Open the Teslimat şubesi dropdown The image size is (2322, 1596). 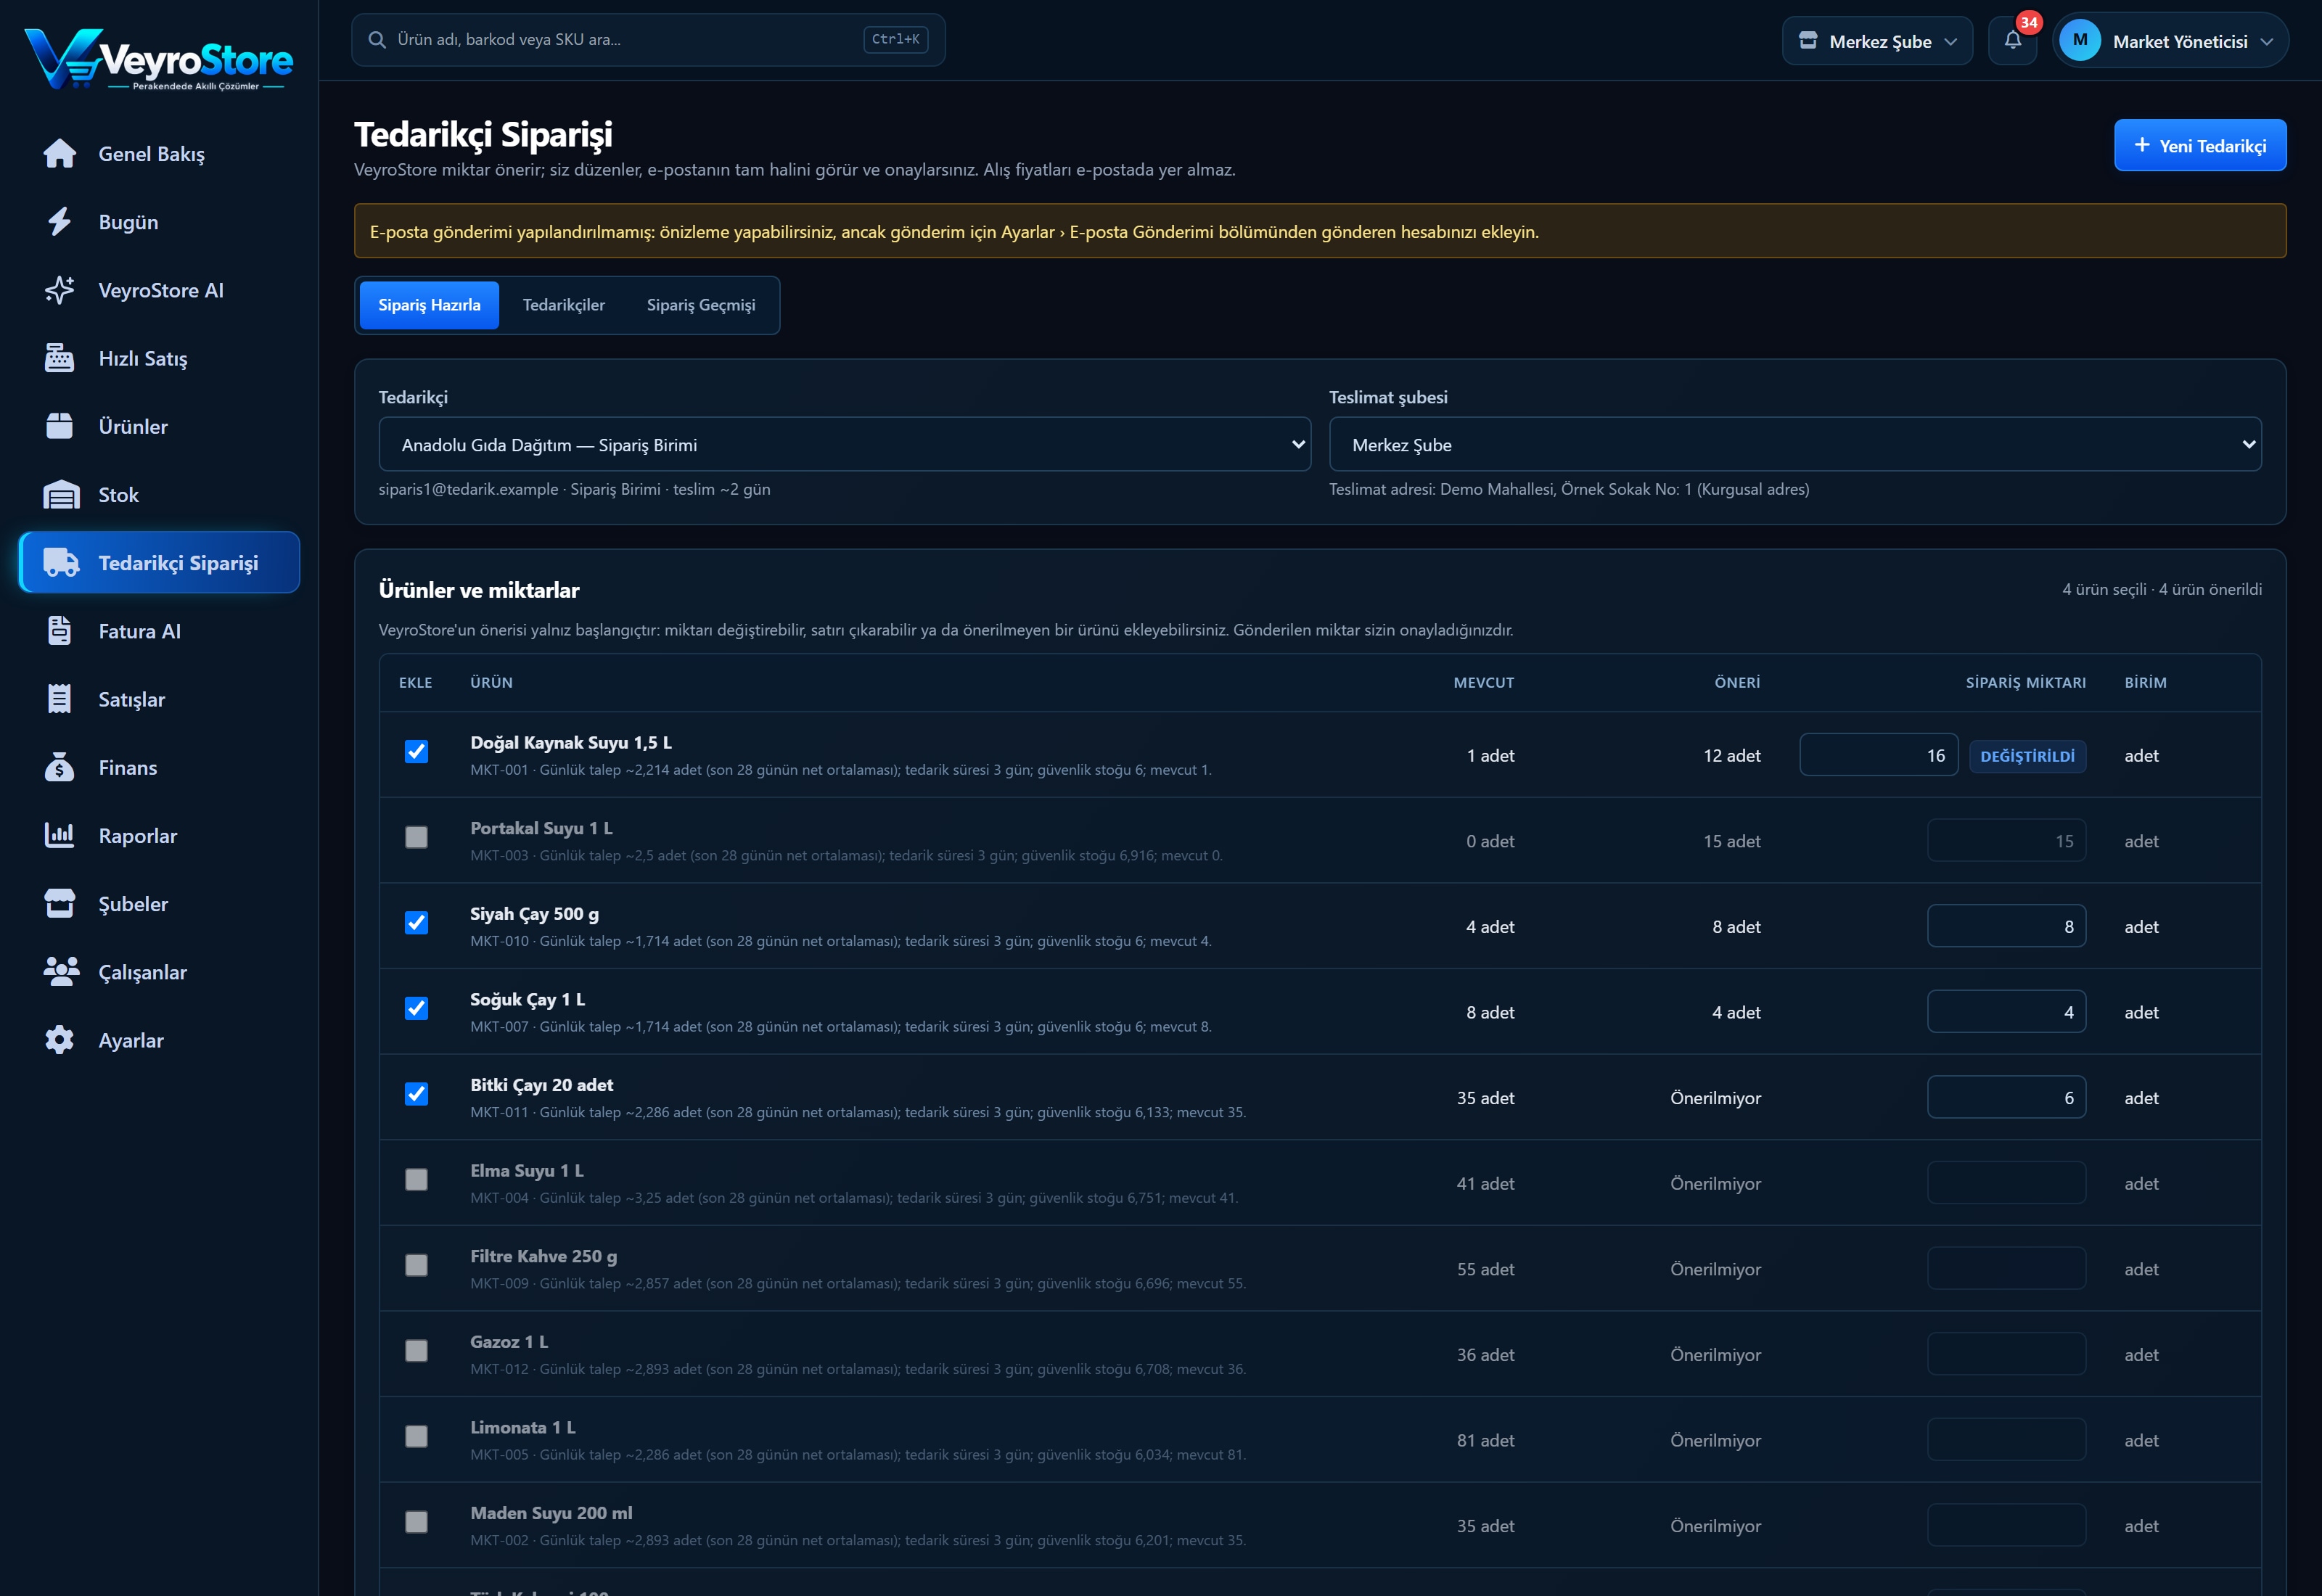click(1795, 444)
